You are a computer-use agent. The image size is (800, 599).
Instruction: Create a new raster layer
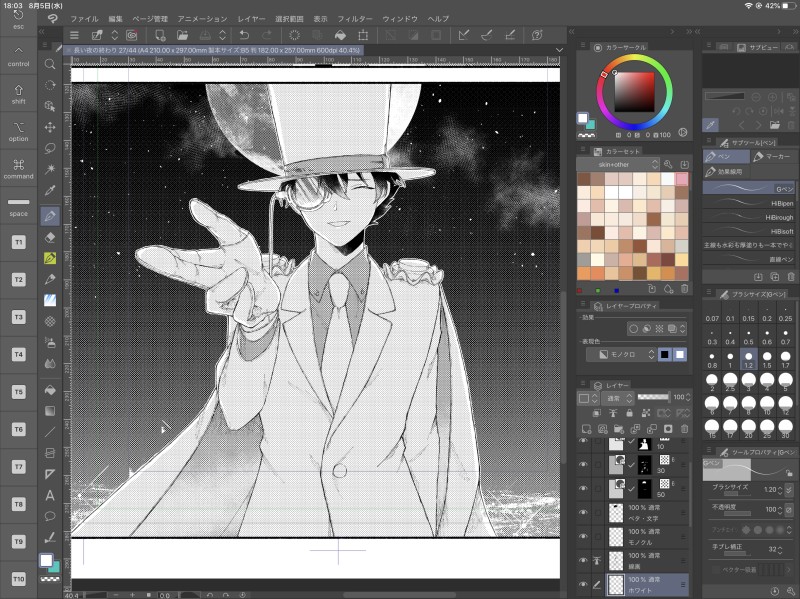tap(586, 429)
